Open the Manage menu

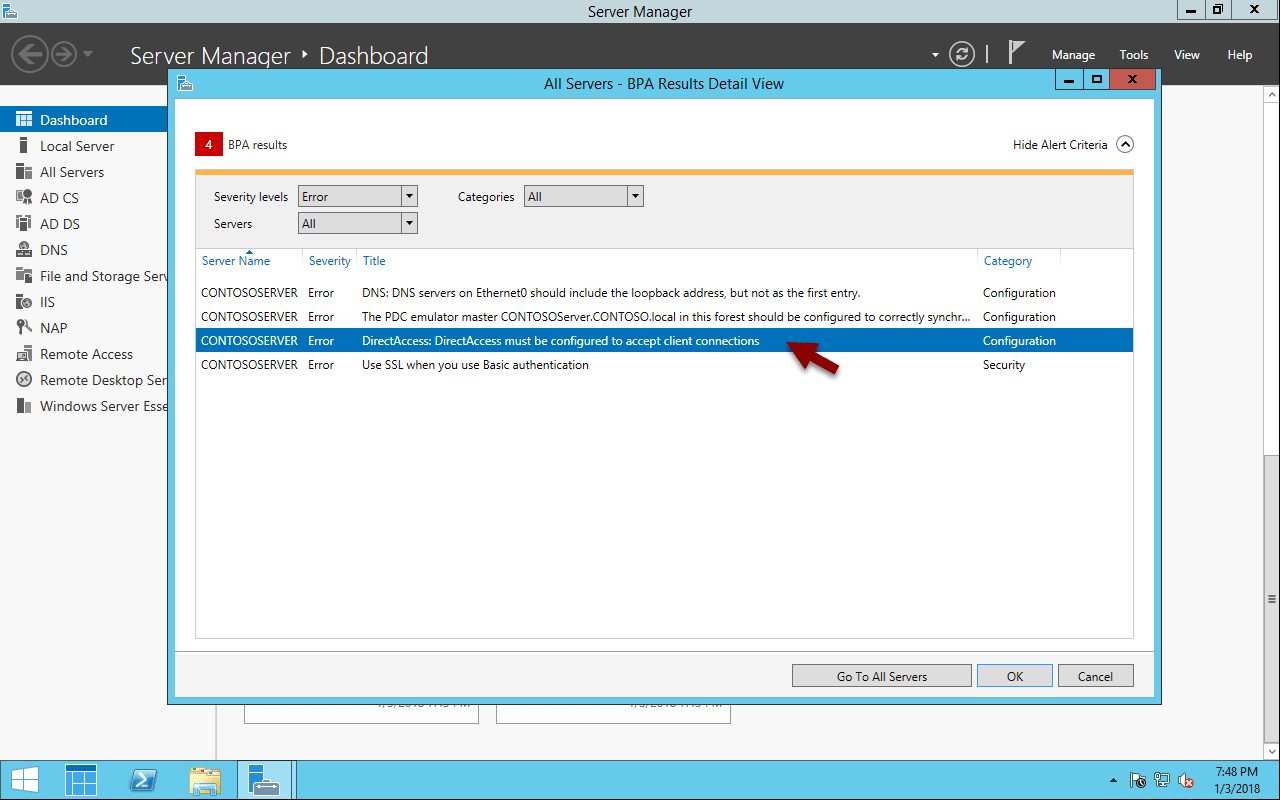point(1073,55)
